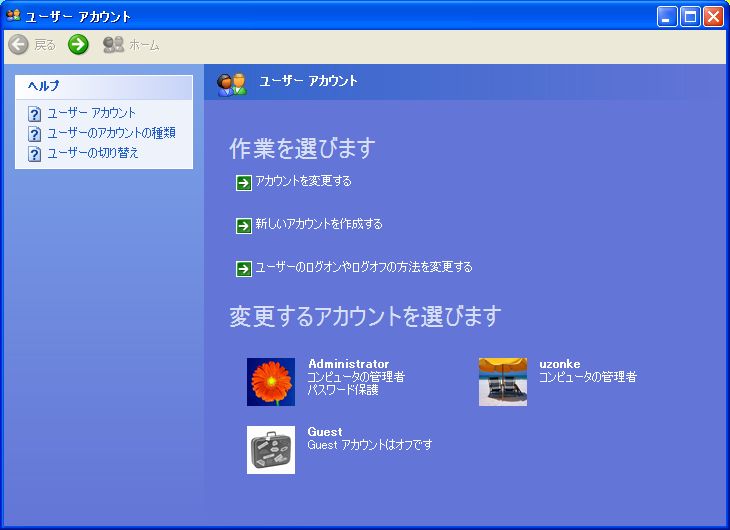
Task: Click the Guest account name
Action: pos(325,432)
